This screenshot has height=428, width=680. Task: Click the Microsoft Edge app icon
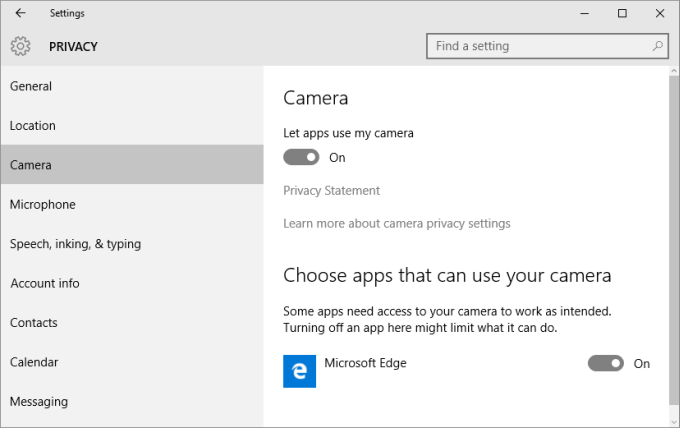coord(299,372)
